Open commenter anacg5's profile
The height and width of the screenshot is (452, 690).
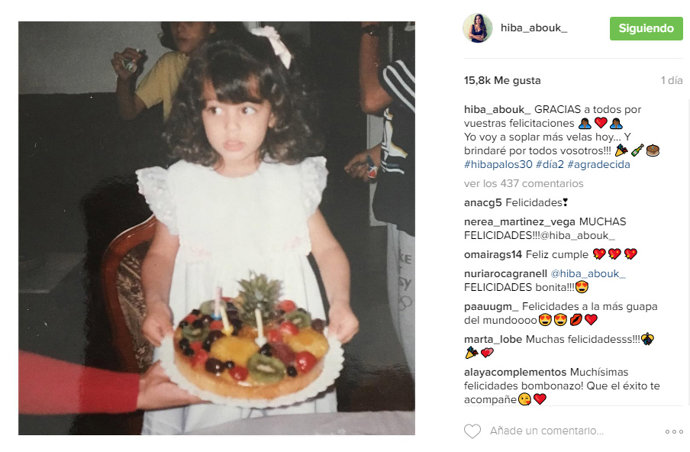pyautogui.click(x=483, y=203)
